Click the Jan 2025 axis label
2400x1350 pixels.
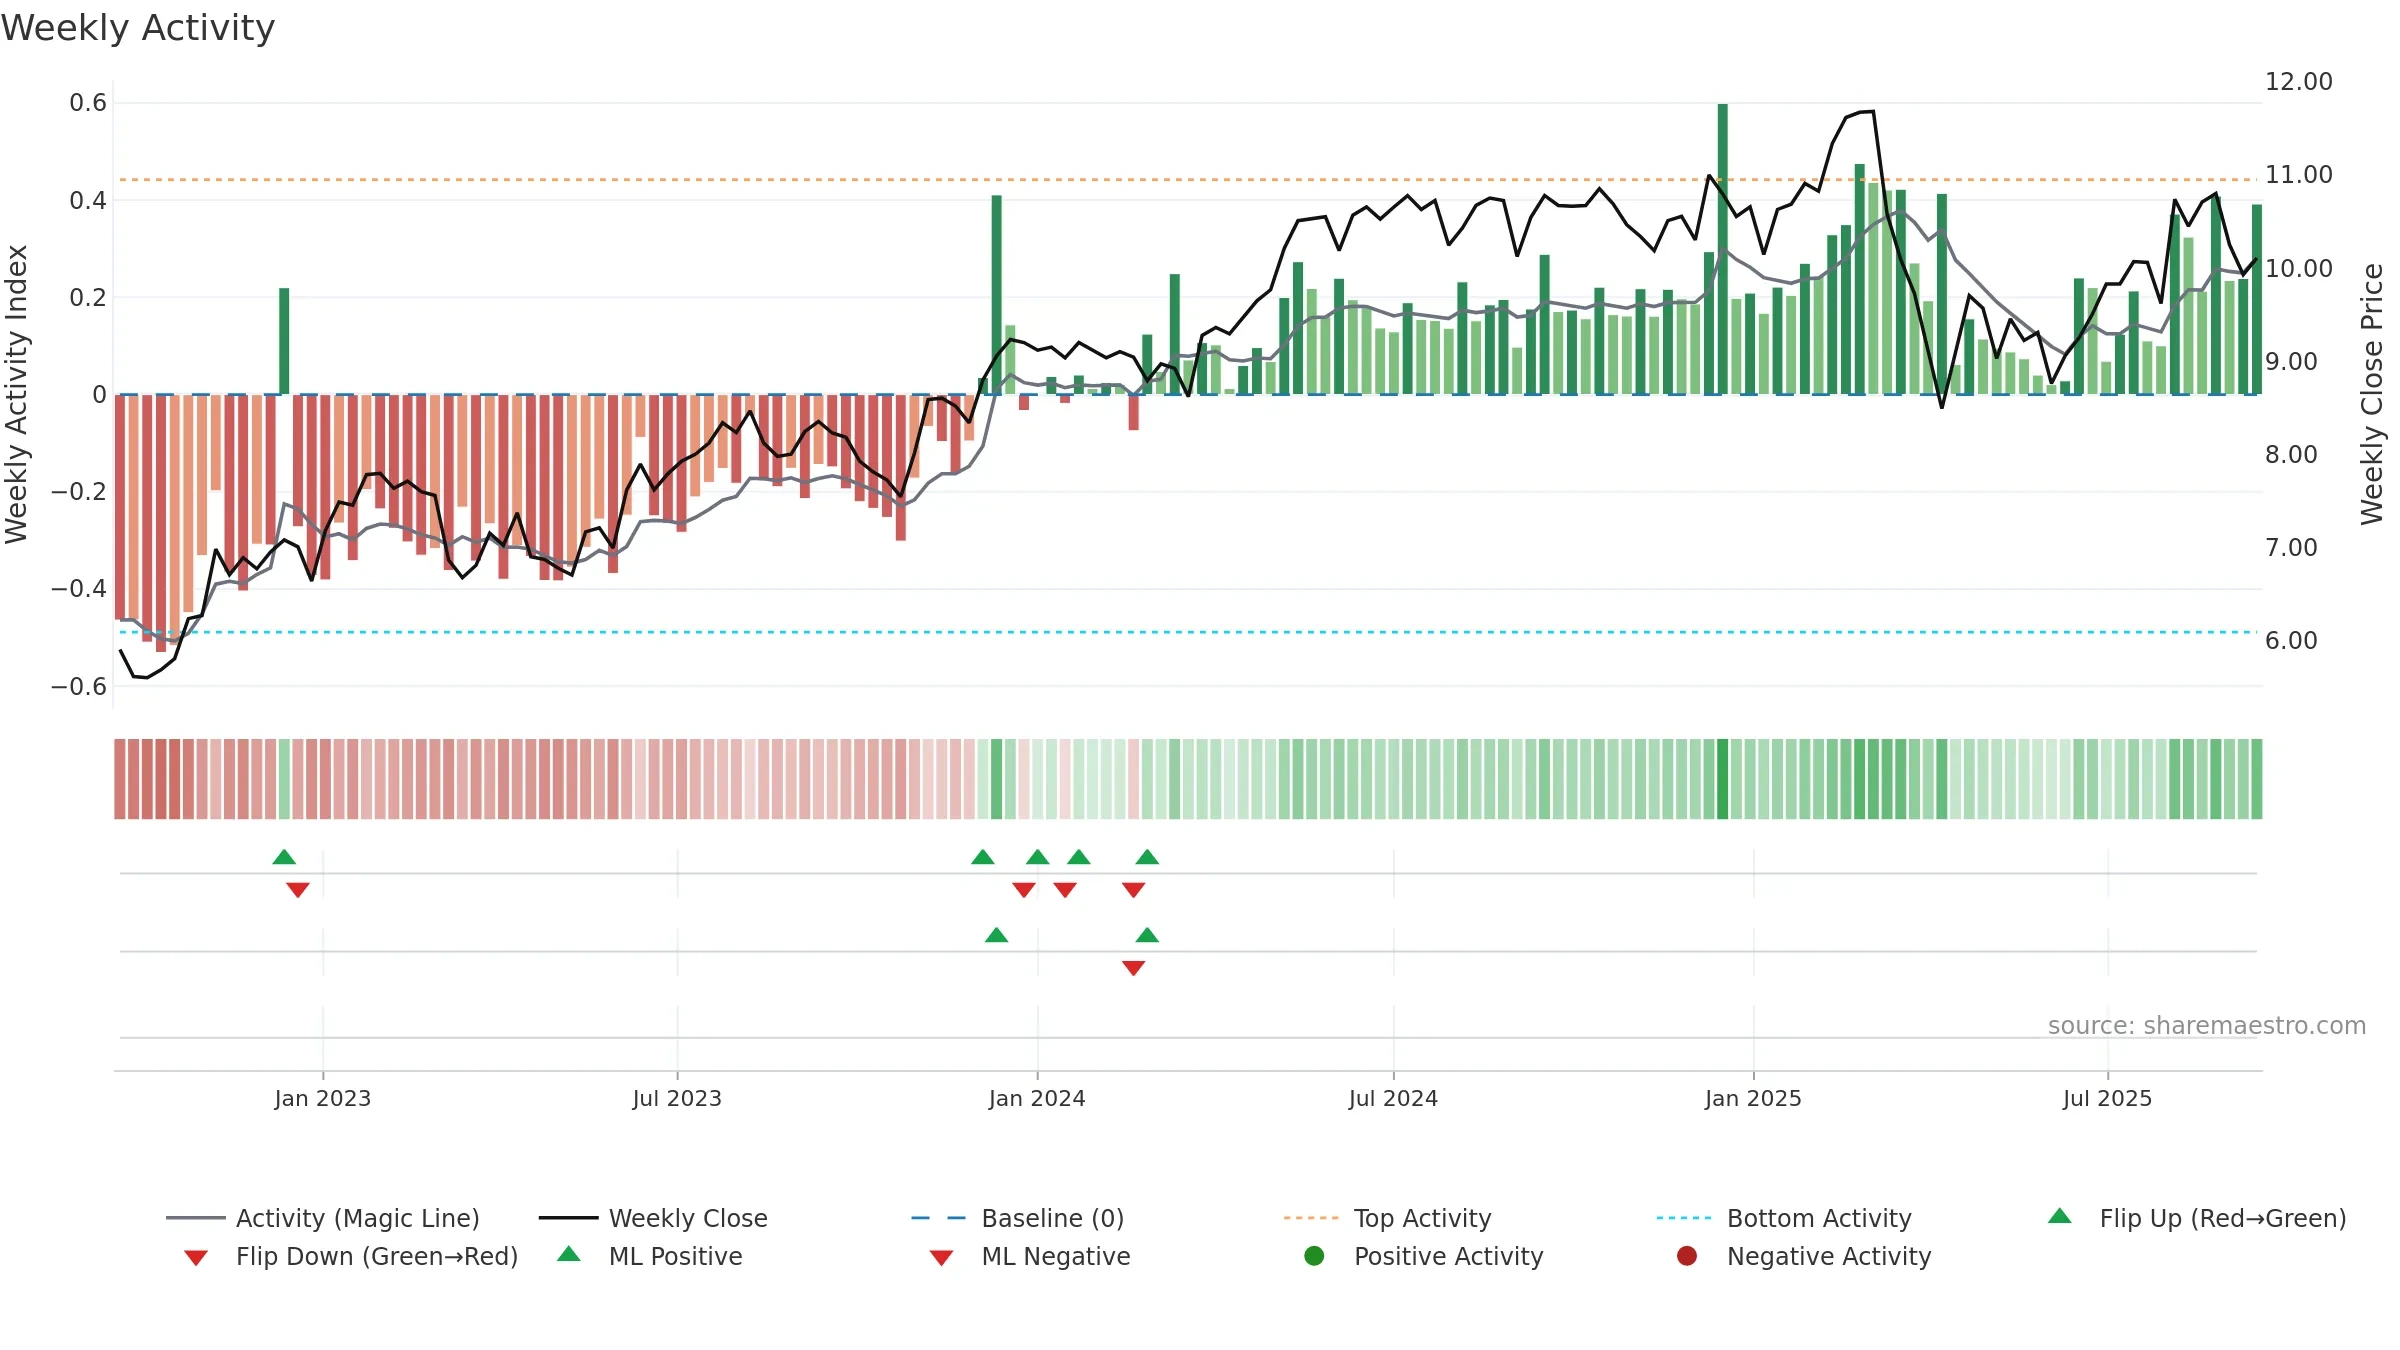pyautogui.click(x=1753, y=1098)
